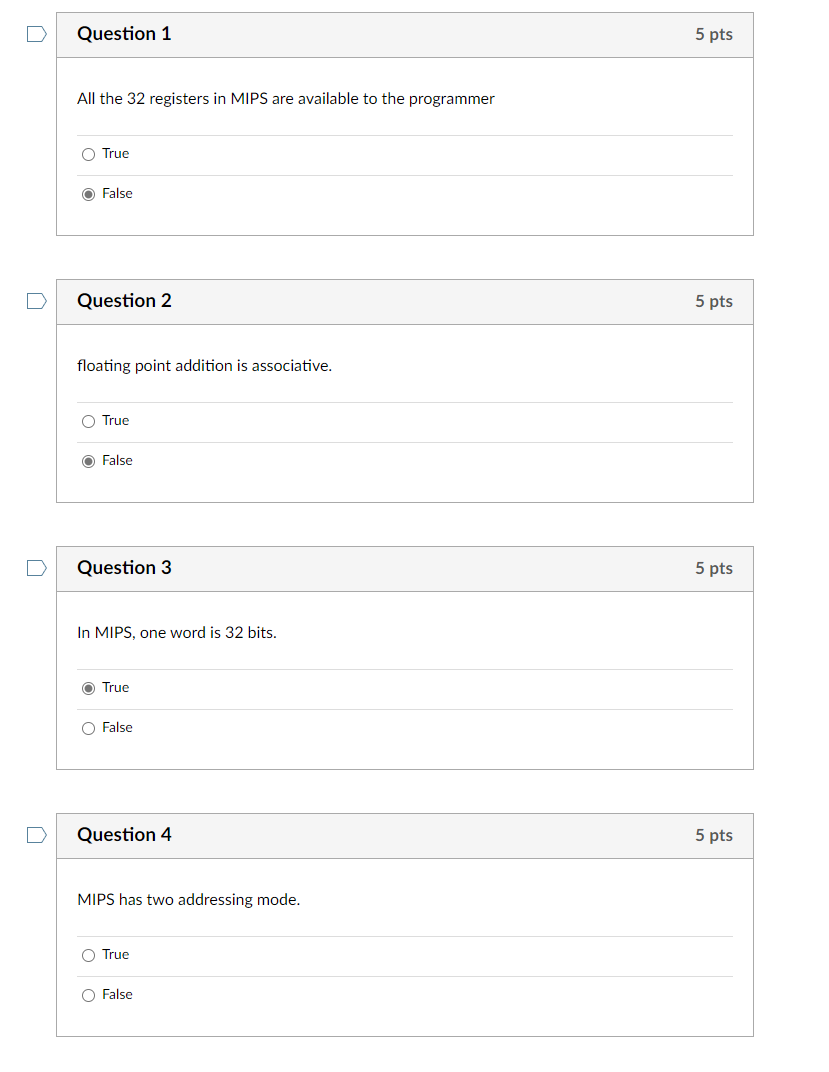The image size is (829, 1072).
Task: Flag Question 1 using the bookmark icon
Action: (36, 33)
